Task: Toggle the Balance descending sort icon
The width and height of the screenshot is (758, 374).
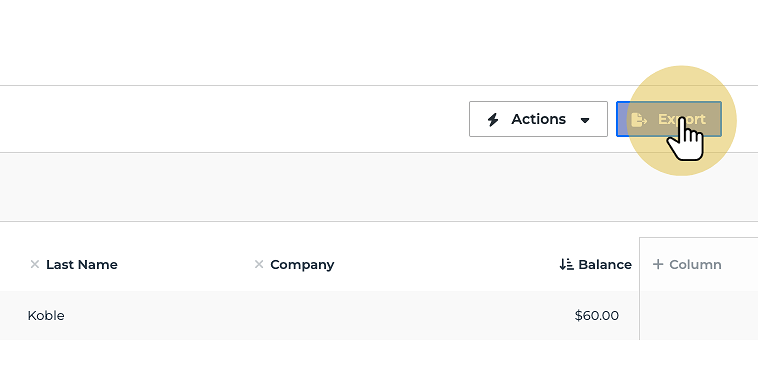Action: [566, 264]
